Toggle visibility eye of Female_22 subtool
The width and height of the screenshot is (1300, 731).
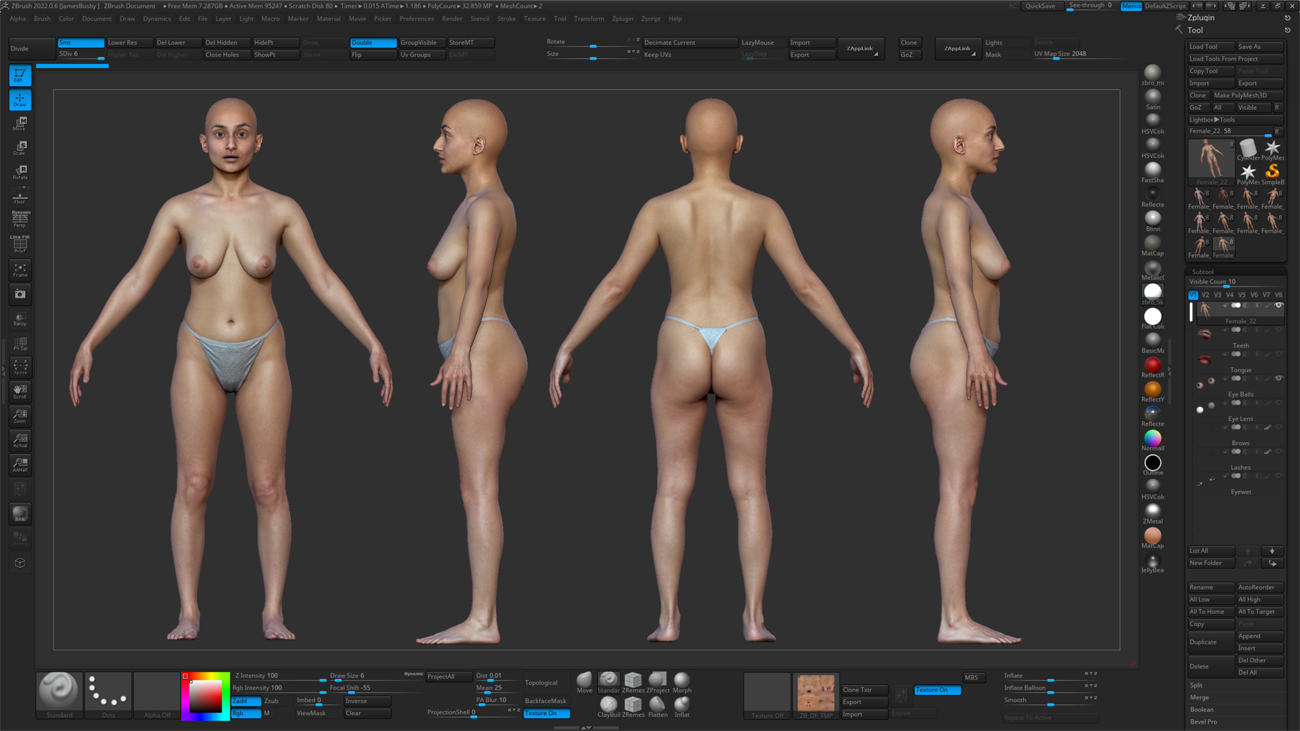click(x=1279, y=306)
